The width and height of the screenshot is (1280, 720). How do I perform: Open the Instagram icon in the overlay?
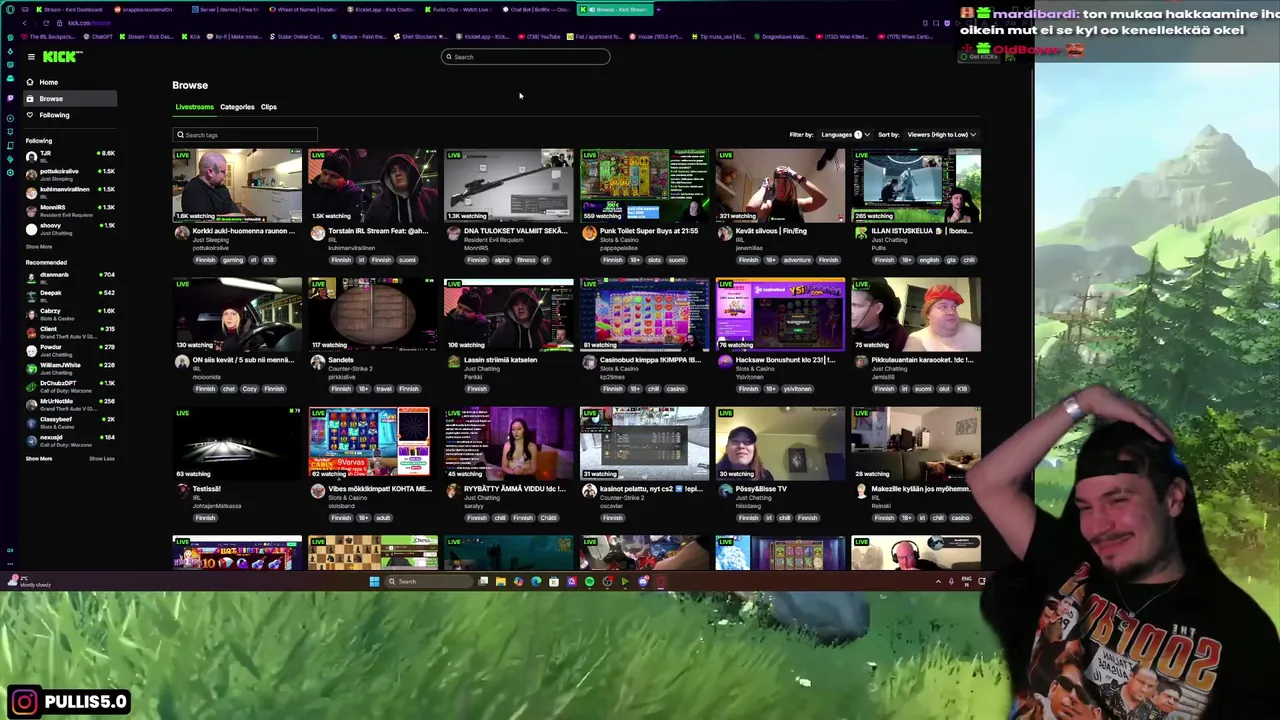point(25,702)
